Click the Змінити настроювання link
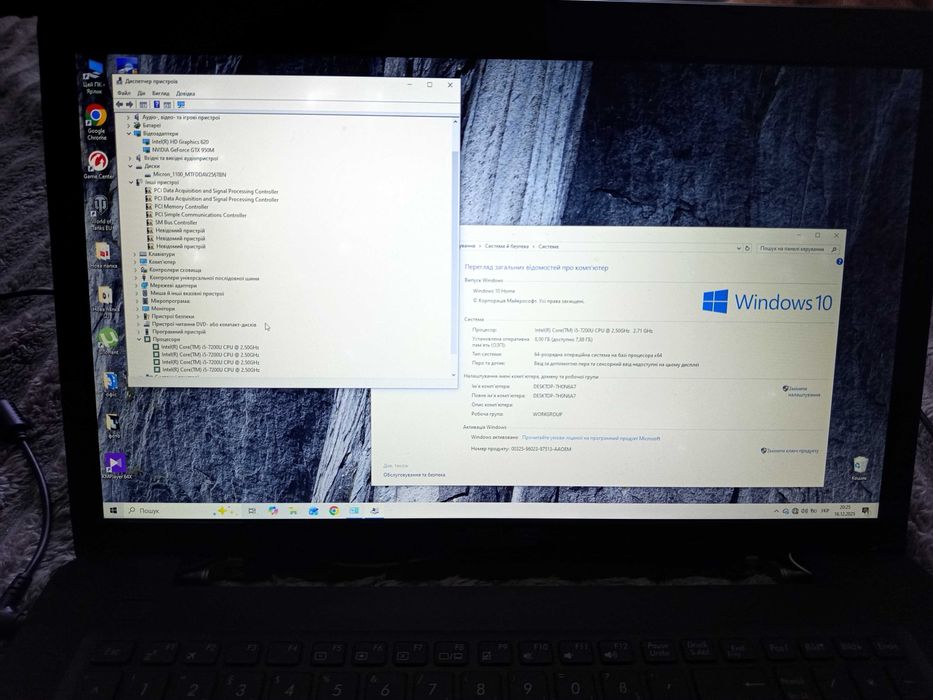Image resolution: width=933 pixels, height=700 pixels. click(802, 392)
